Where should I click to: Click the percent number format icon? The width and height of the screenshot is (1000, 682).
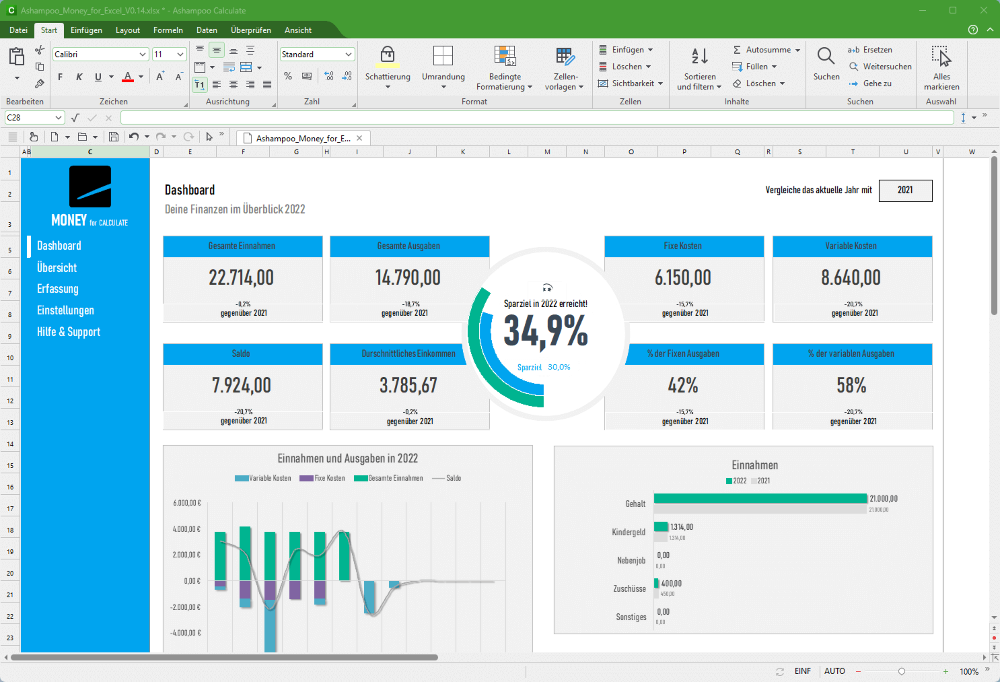(x=288, y=76)
